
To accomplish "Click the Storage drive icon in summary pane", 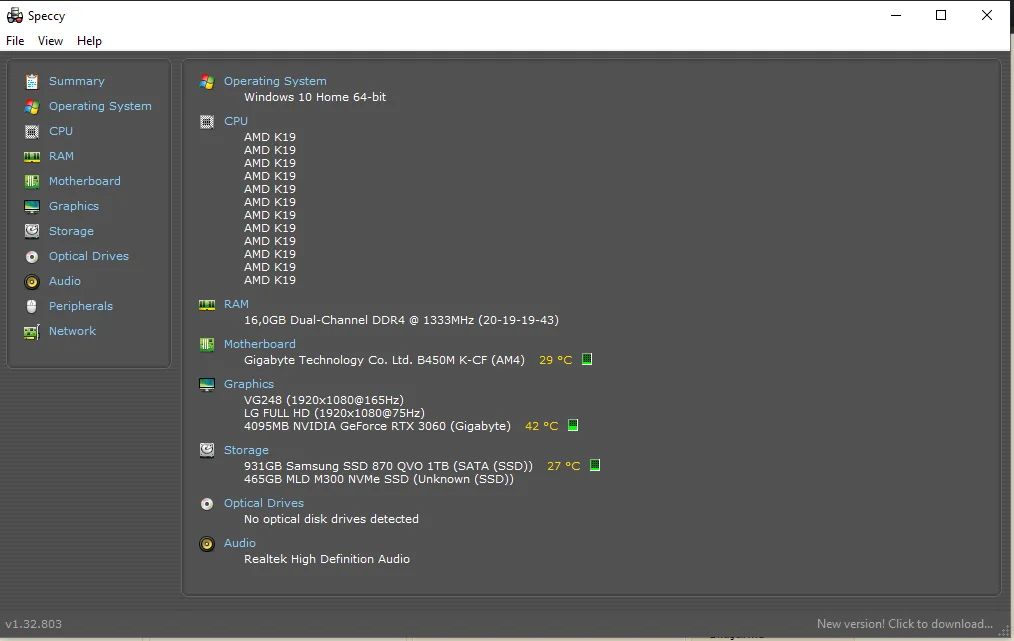I will click(x=207, y=450).
